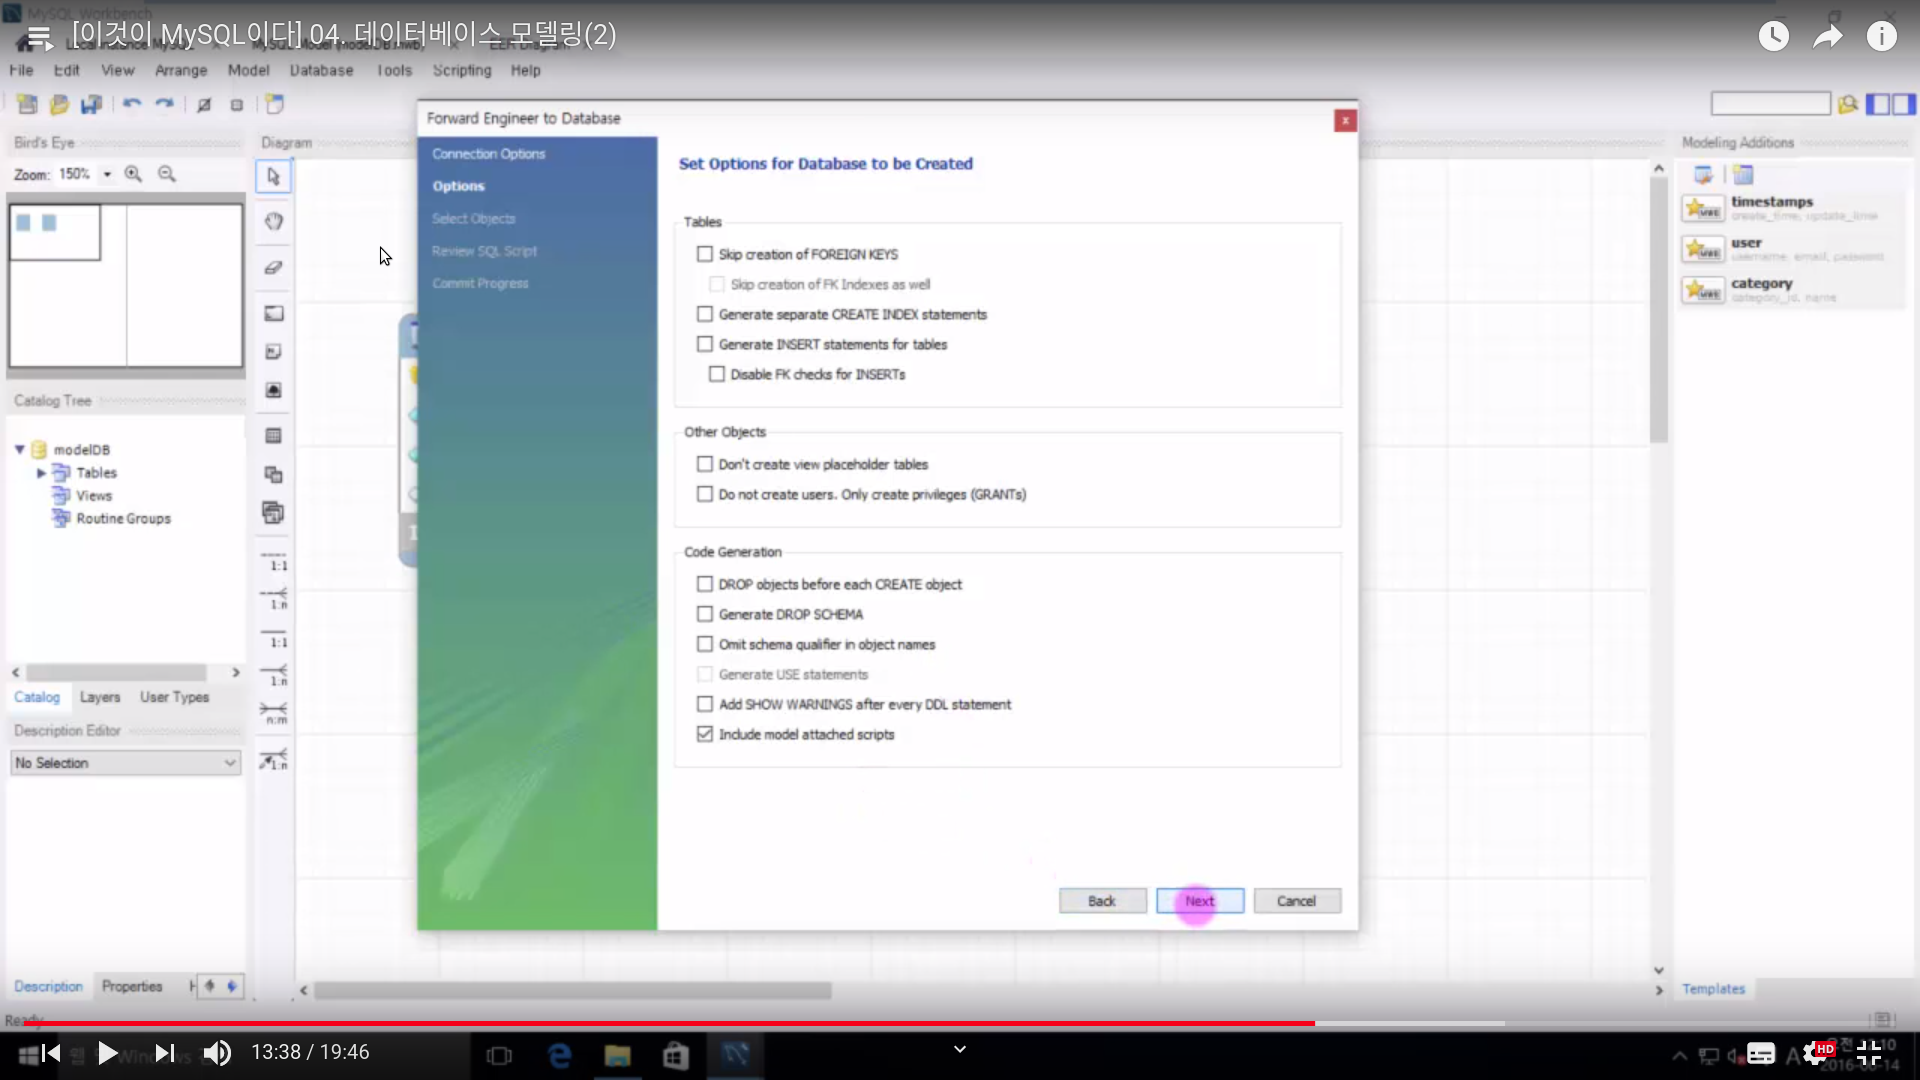
Task: Check Generate DROP SCHEMA option
Action: (705, 614)
